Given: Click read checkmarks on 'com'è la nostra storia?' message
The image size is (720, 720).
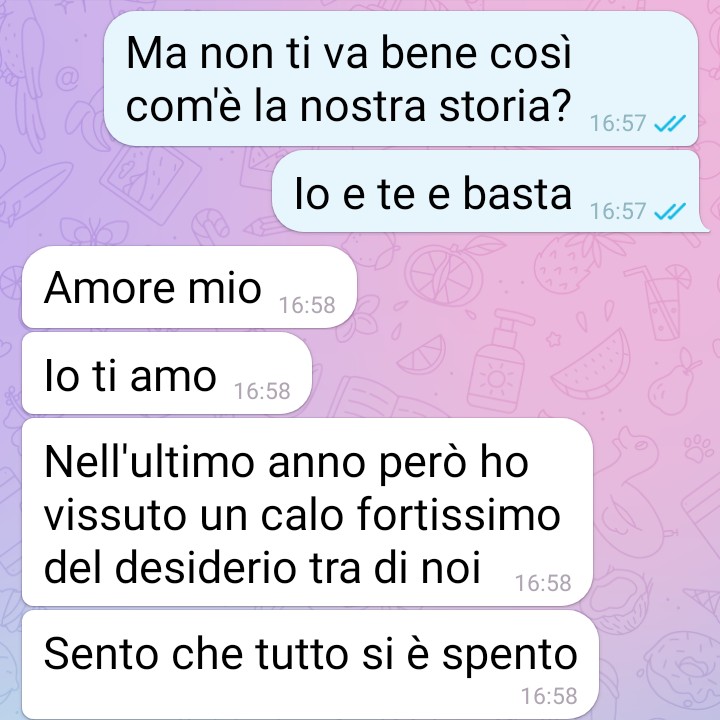Looking at the screenshot, I should 669,123.
